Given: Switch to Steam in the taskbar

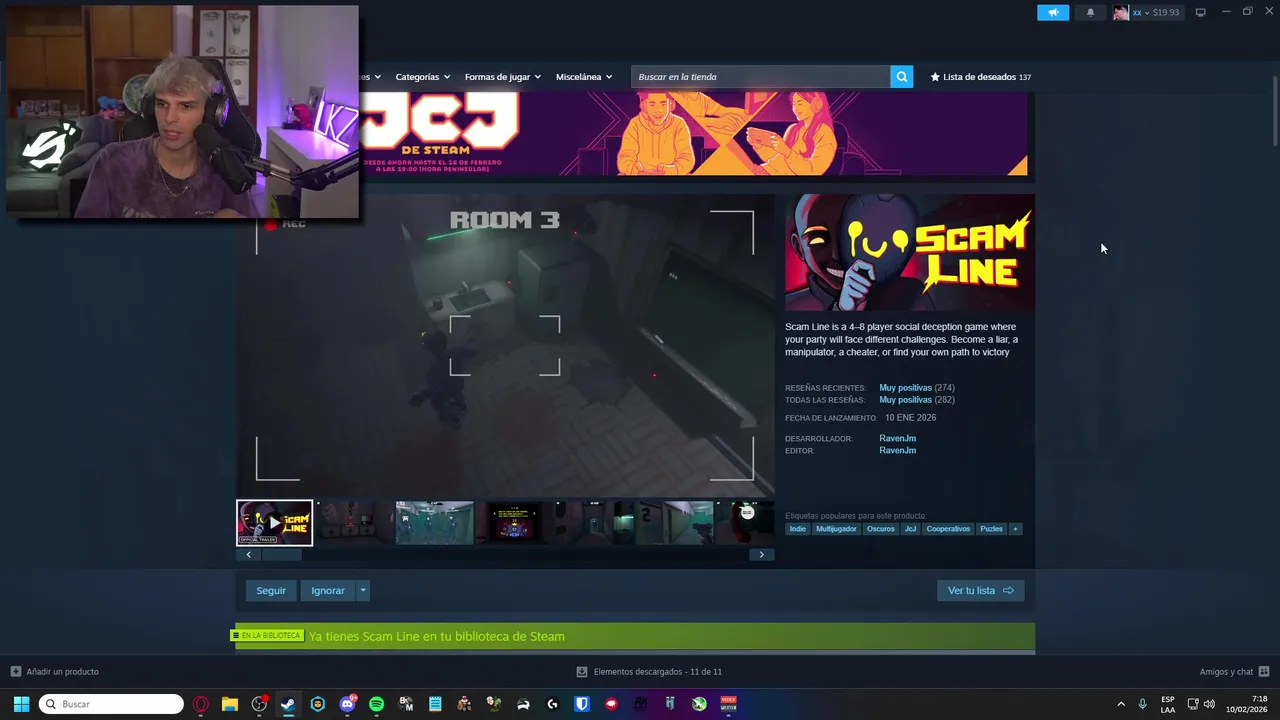Looking at the screenshot, I should 288,704.
